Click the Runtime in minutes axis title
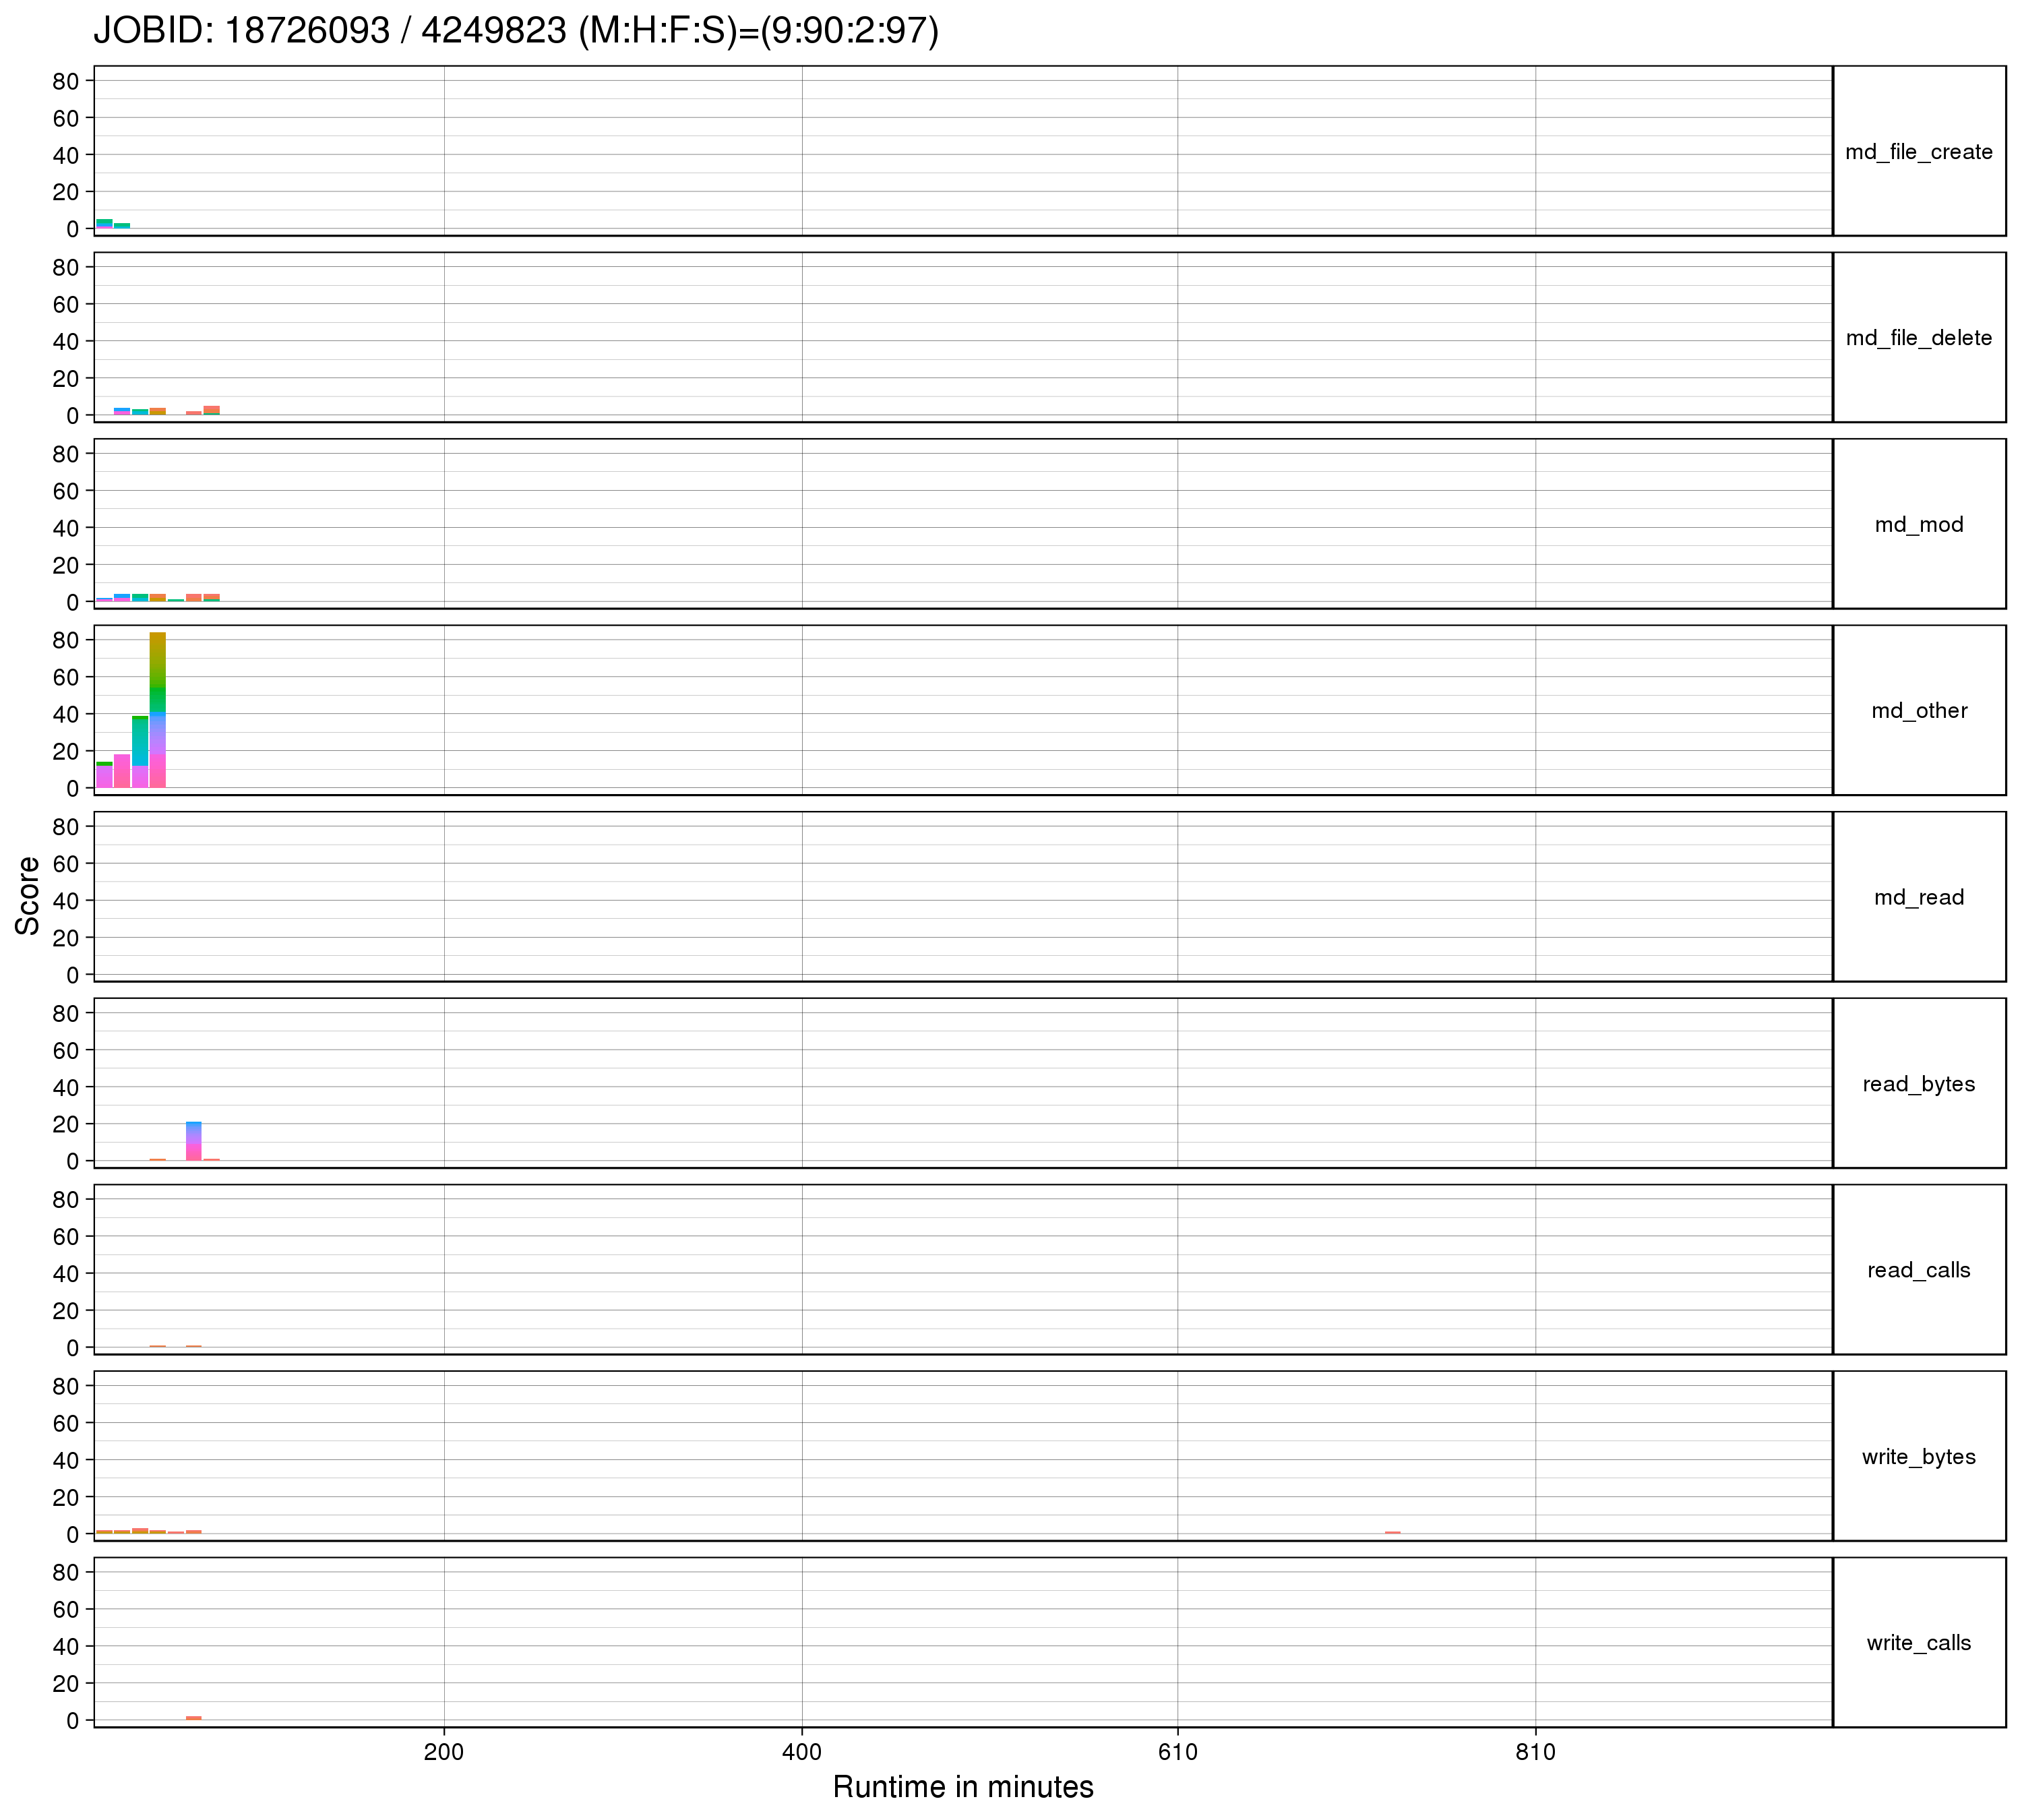Viewport: 2022px width, 1820px height. click(x=962, y=1787)
